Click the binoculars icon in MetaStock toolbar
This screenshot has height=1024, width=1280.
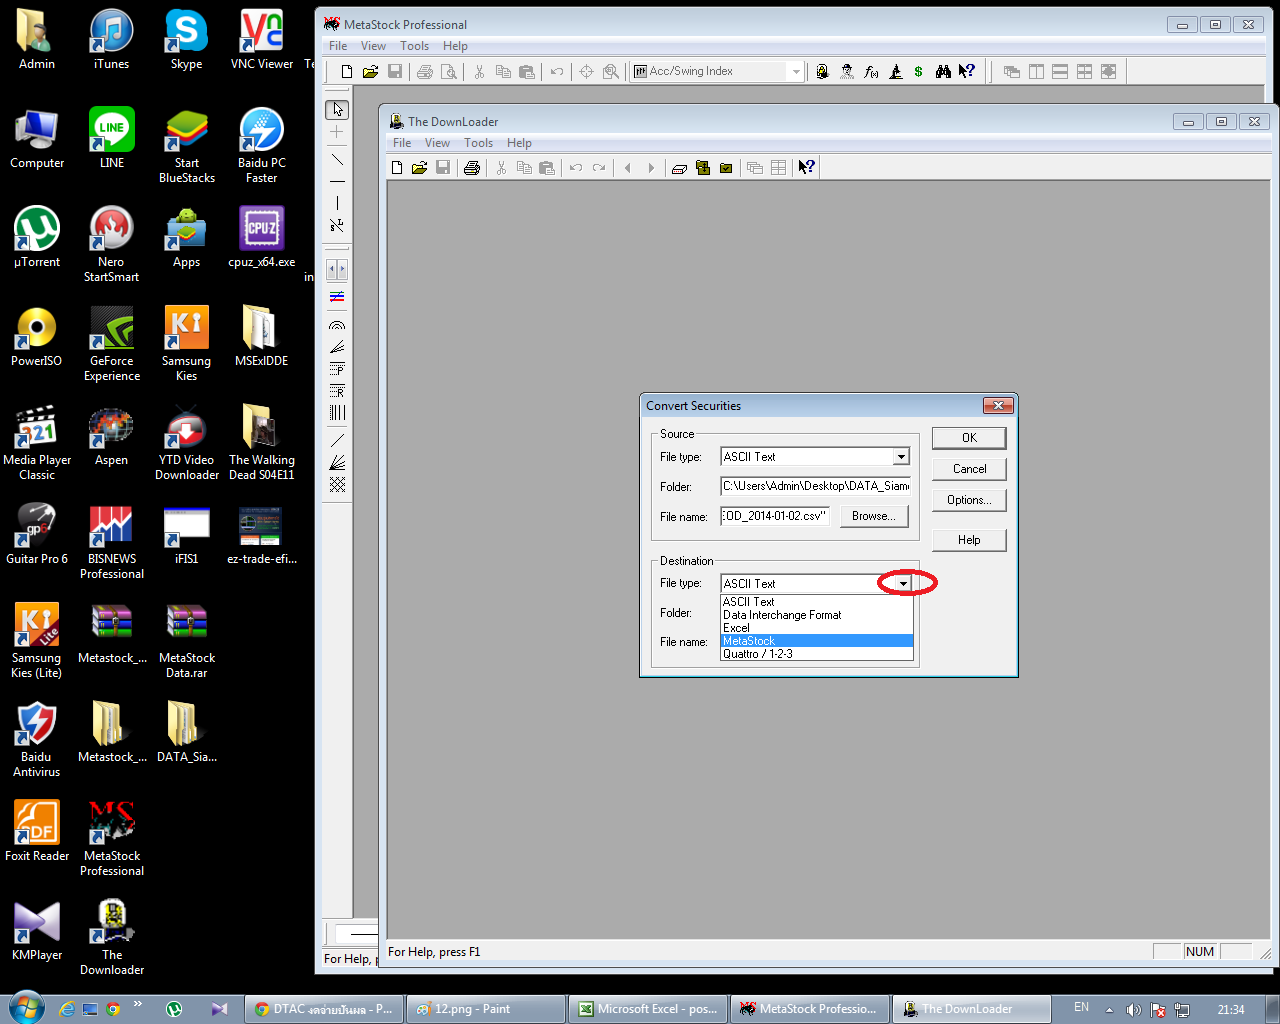(x=943, y=71)
